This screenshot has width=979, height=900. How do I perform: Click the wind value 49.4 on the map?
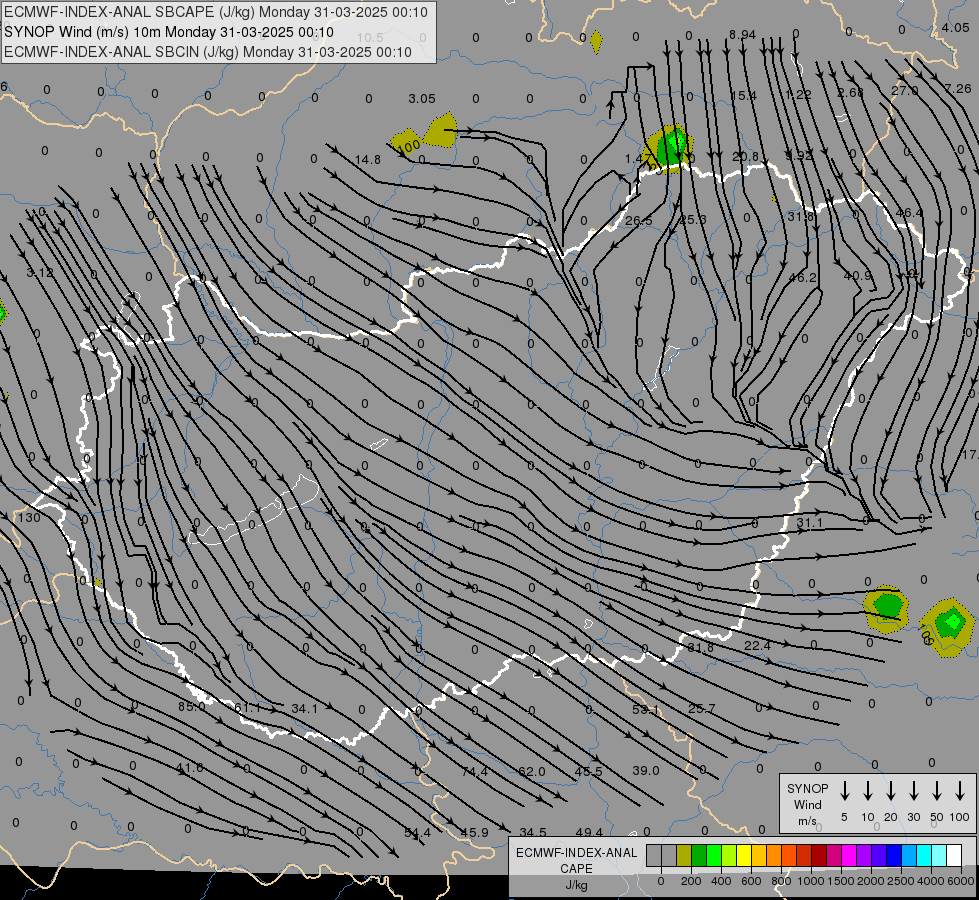click(589, 833)
